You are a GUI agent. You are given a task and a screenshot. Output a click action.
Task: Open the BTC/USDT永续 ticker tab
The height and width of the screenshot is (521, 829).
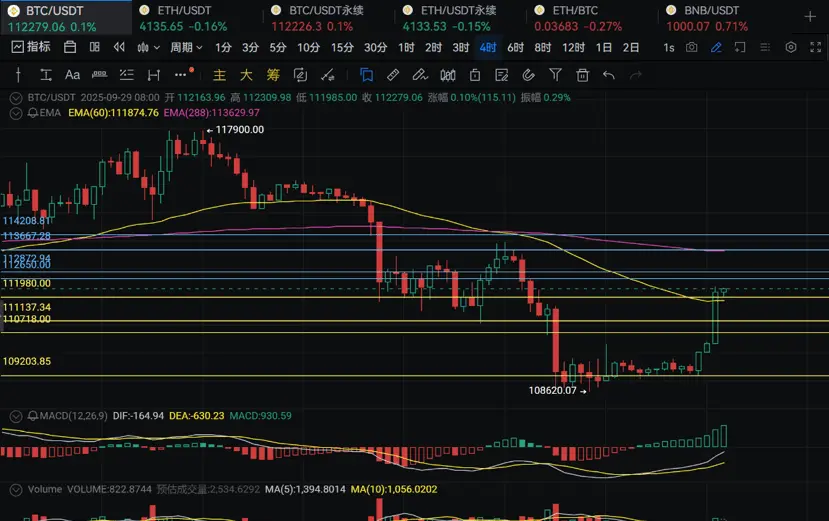pos(328,18)
